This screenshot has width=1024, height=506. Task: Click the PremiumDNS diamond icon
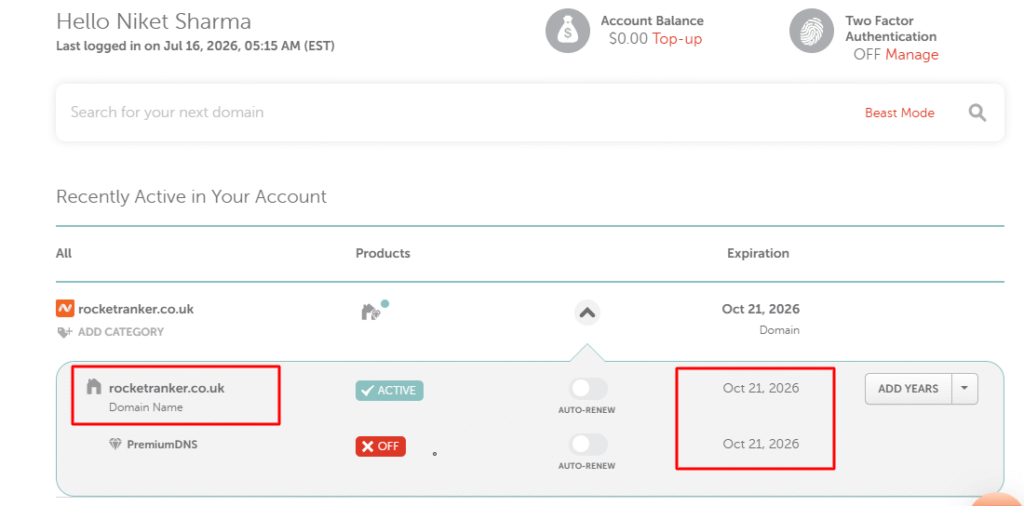pyautogui.click(x=115, y=445)
